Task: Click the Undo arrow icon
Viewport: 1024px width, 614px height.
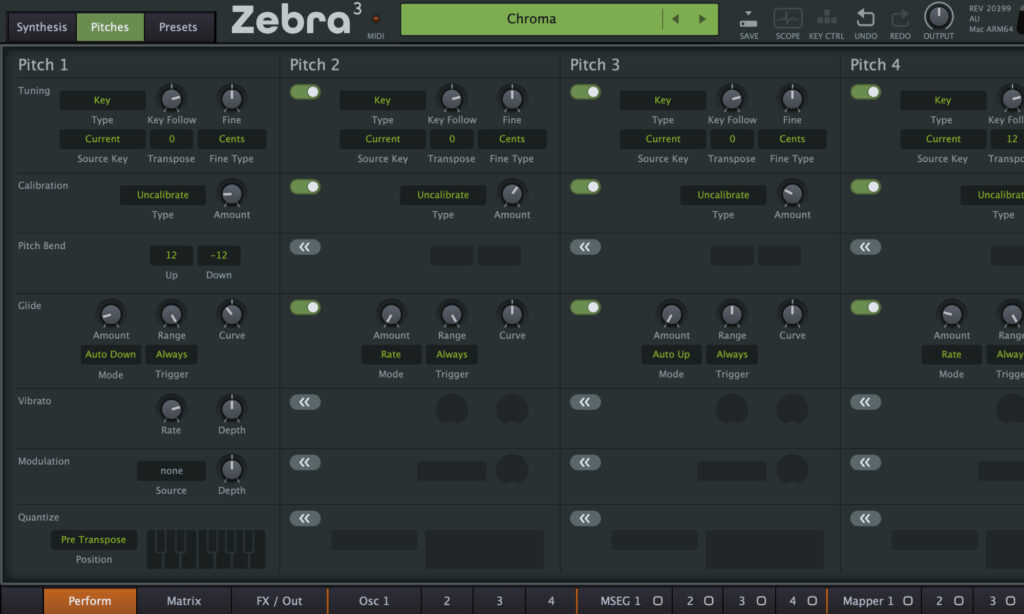Action: click(866, 19)
